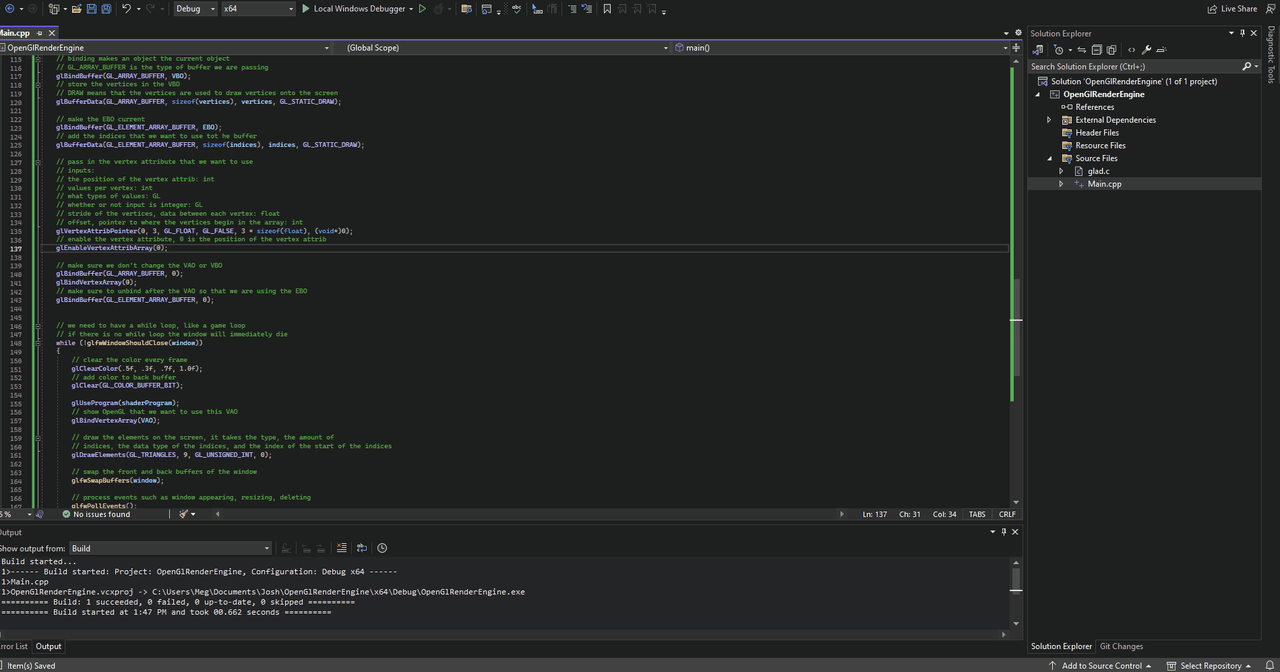Screen dimensions: 1280x672
Task: Click the View Code icon in Solution Explorer
Action: [x=1132, y=50]
